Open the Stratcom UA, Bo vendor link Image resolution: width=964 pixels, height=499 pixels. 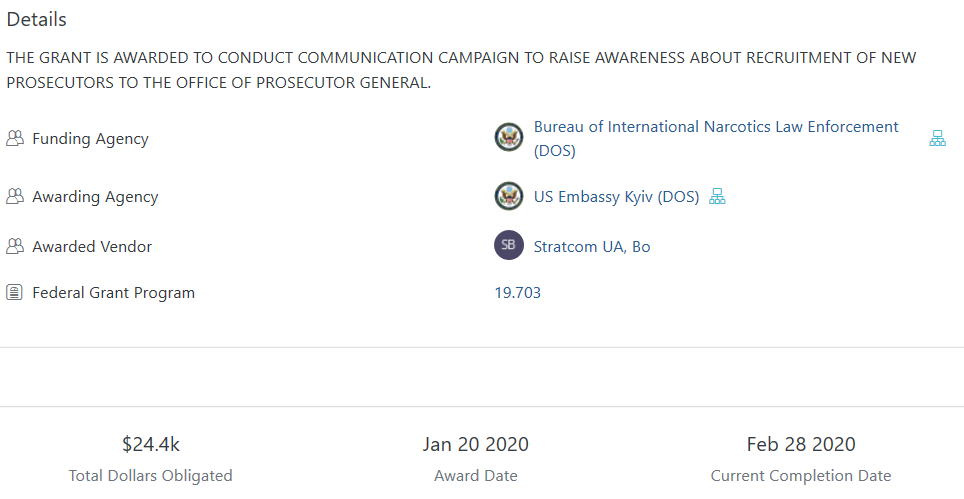(x=592, y=246)
